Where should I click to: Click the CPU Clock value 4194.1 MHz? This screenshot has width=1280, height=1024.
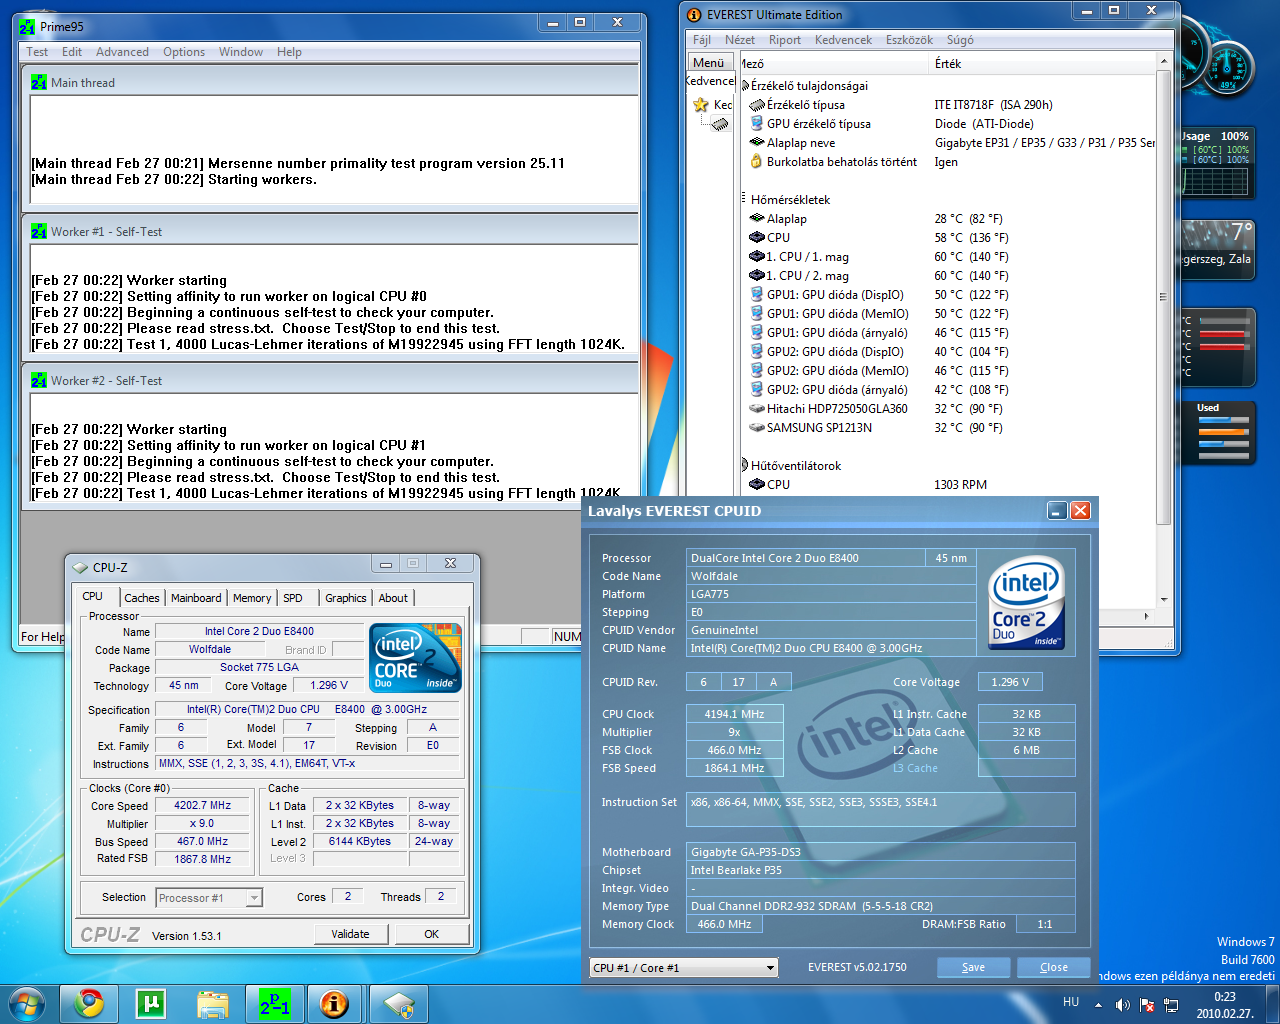(734, 714)
